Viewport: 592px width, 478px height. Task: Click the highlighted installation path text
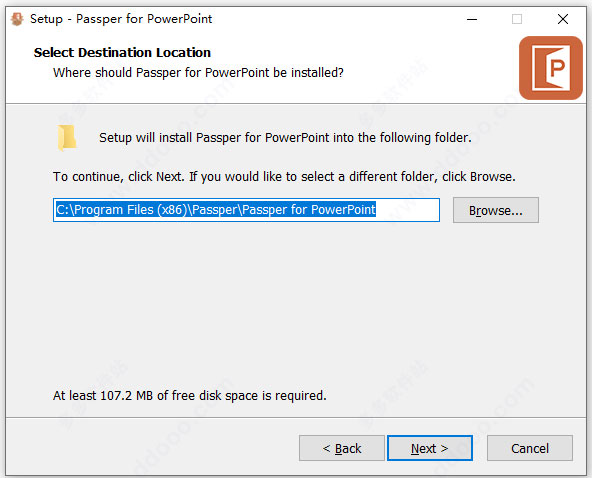click(216, 210)
